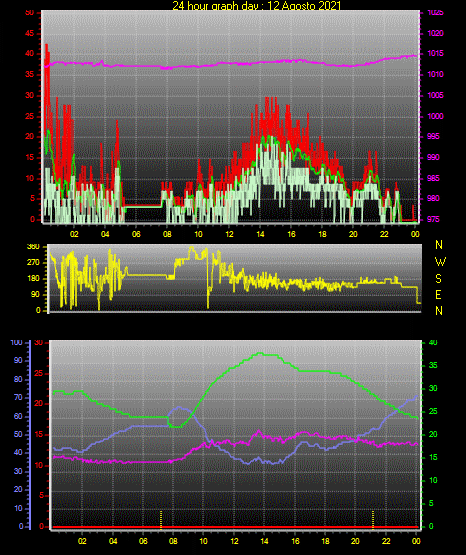Click the W compass letter beside direction chart
This screenshot has height=555, width=466.
tap(440, 262)
